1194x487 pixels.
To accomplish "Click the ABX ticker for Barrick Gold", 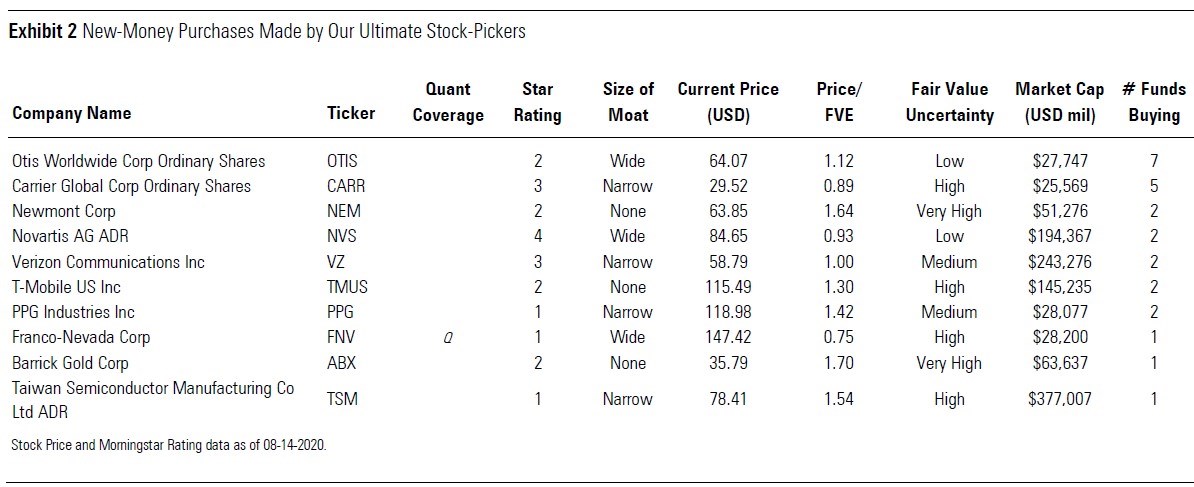I will click(x=341, y=363).
